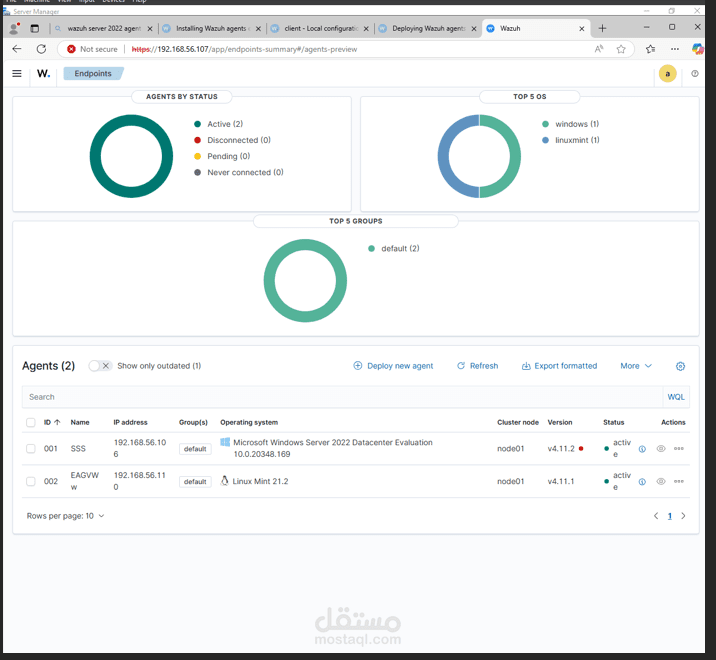The height and width of the screenshot is (660, 716).
Task: Close the 'client - Local configuration' tab
Action: [x=366, y=28]
